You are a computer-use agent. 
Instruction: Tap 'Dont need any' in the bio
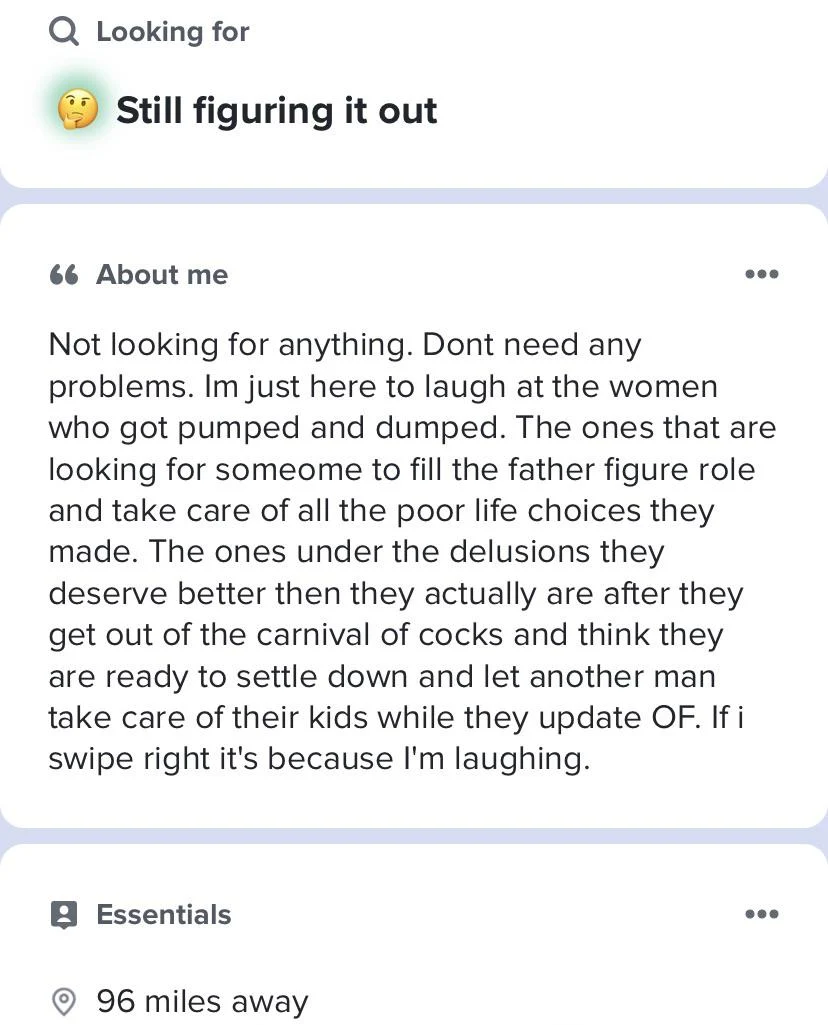[x=532, y=345]
